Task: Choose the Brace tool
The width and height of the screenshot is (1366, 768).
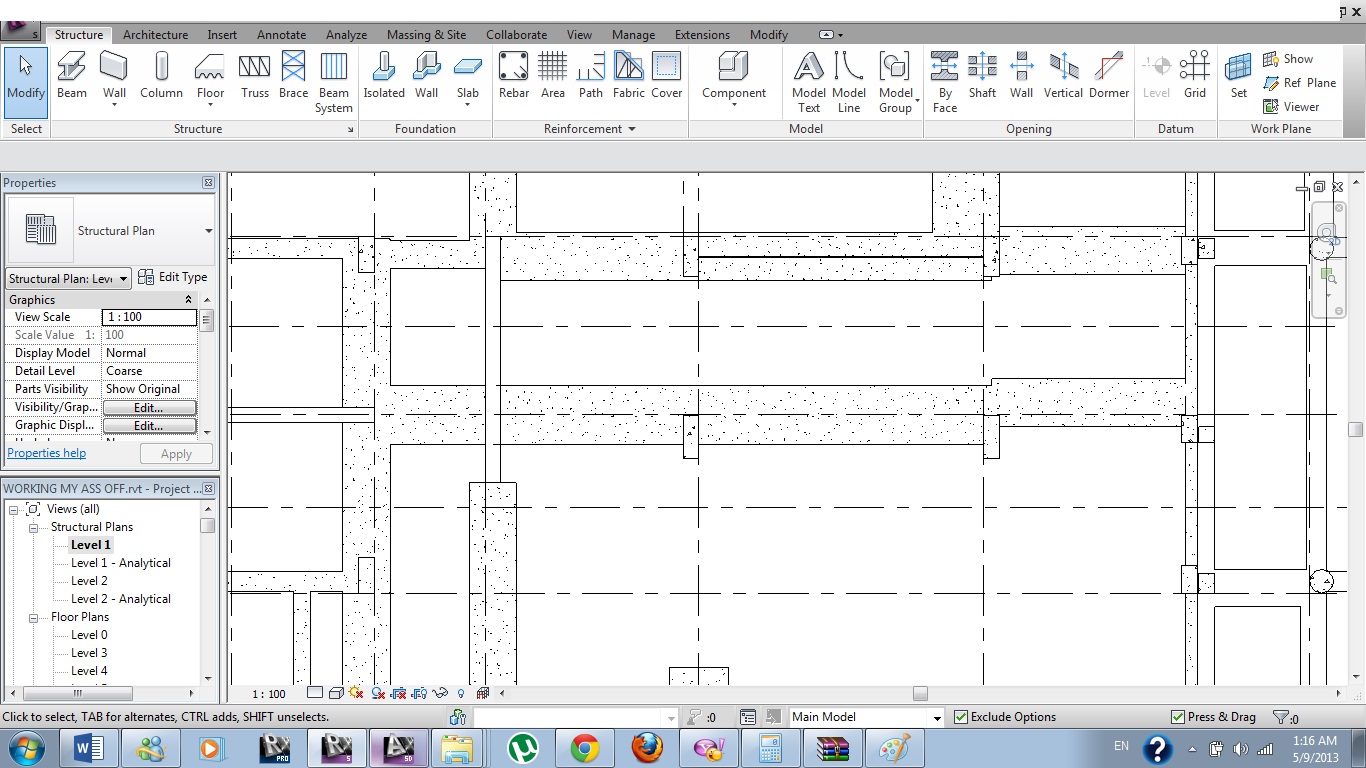Action: [x=293, y=76]
